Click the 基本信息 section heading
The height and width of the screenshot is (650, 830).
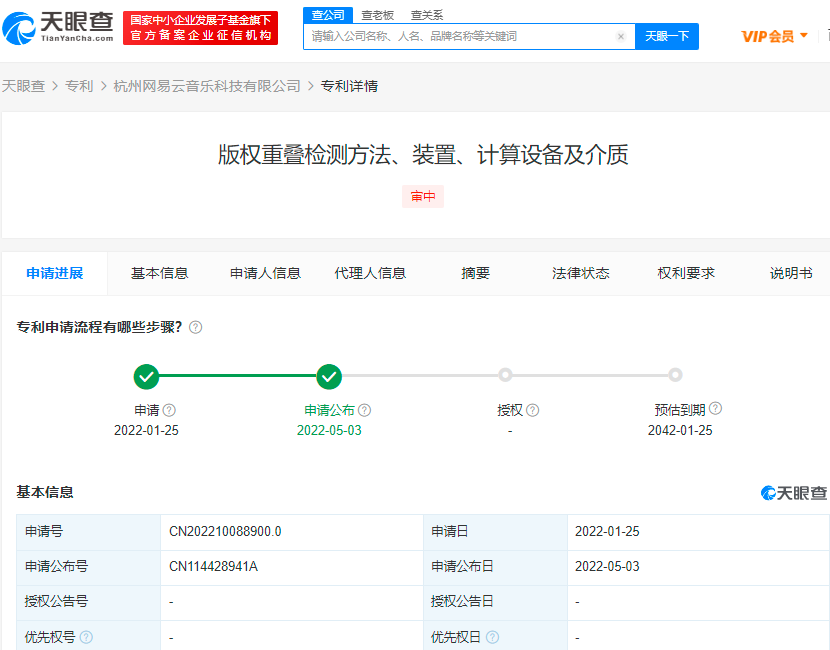pos(45,492)
